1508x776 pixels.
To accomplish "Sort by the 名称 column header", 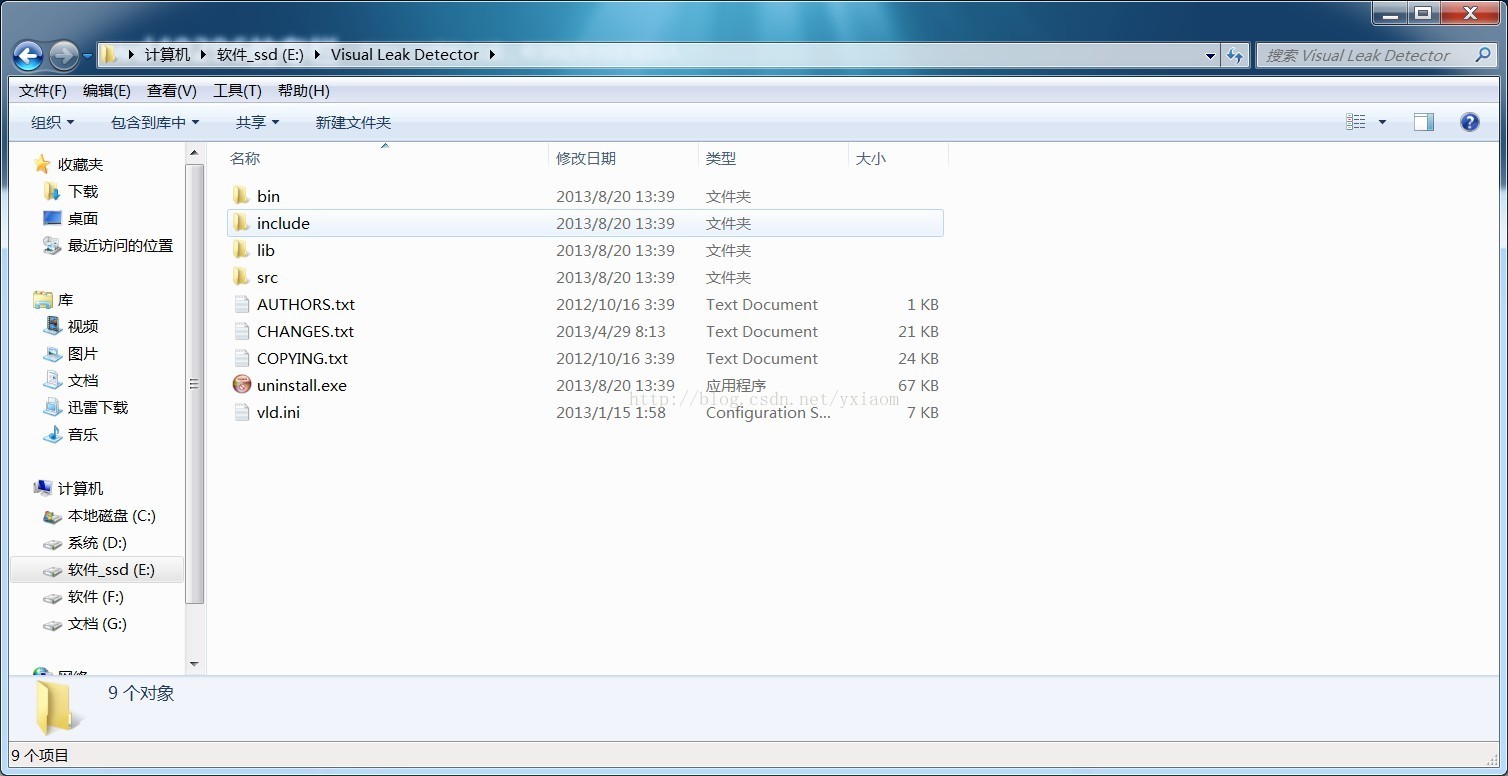I will [x=388, y=158].
